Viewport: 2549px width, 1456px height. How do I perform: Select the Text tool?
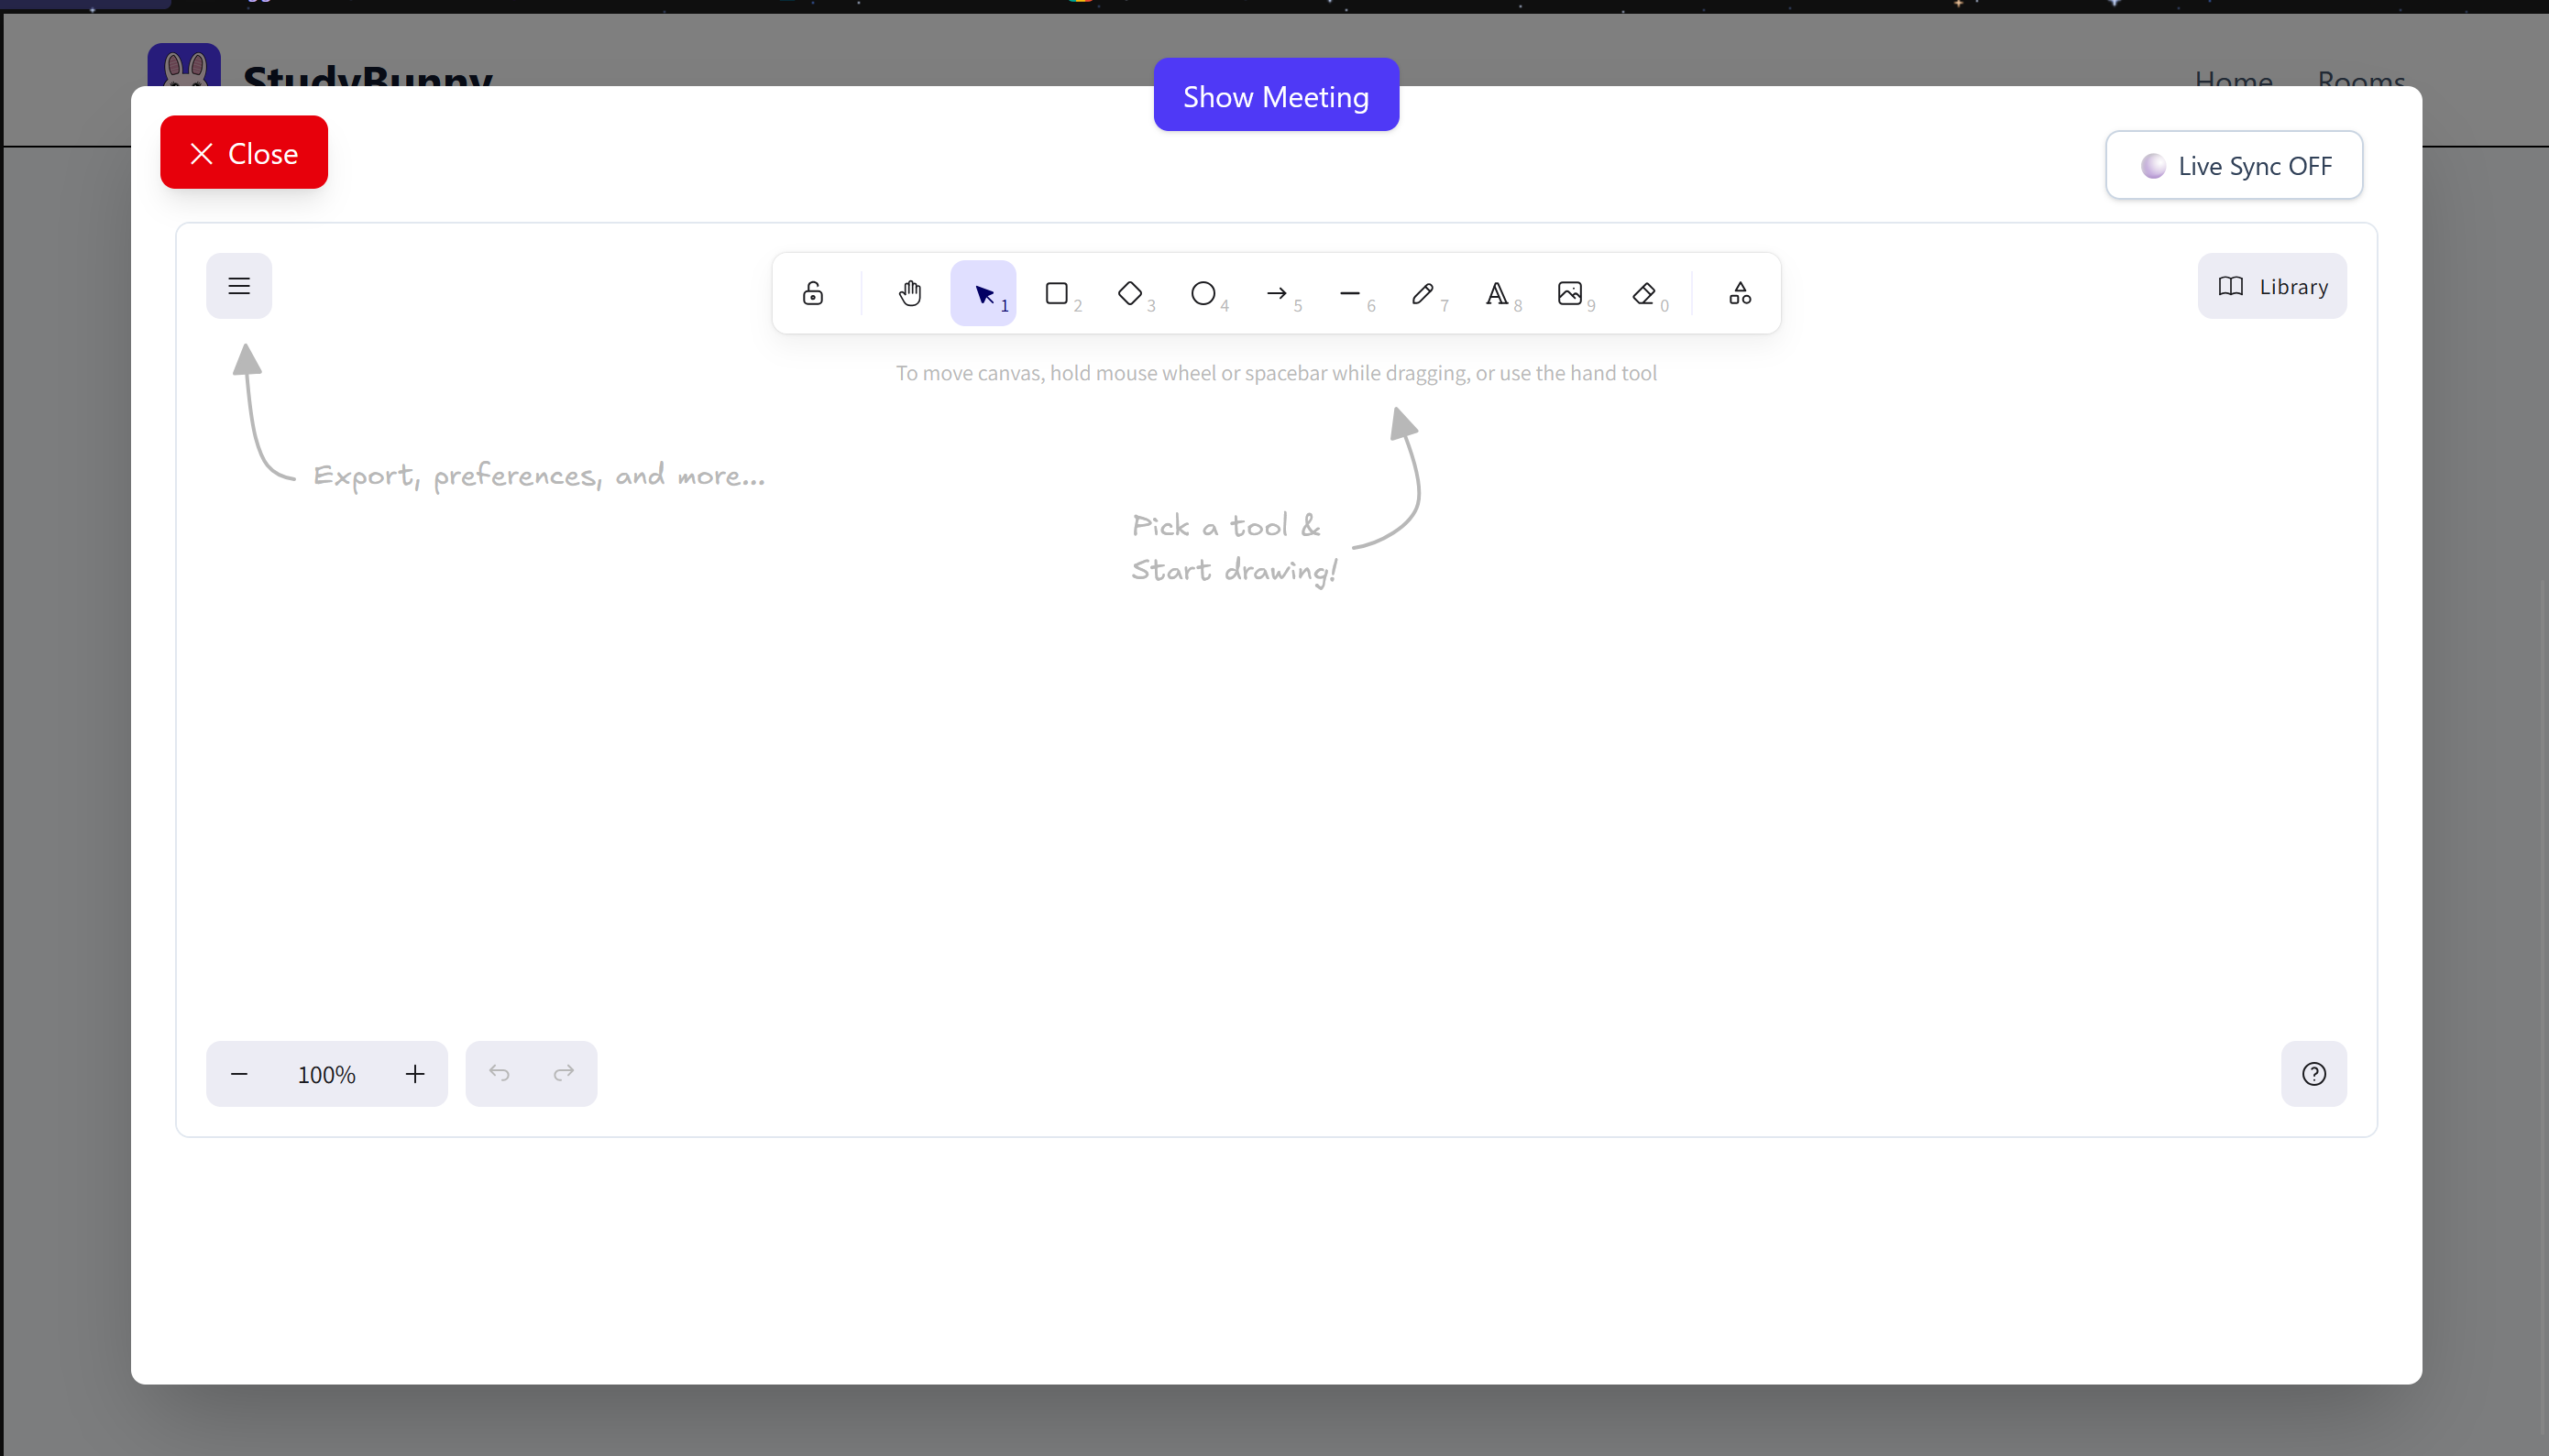[1496, 293]
